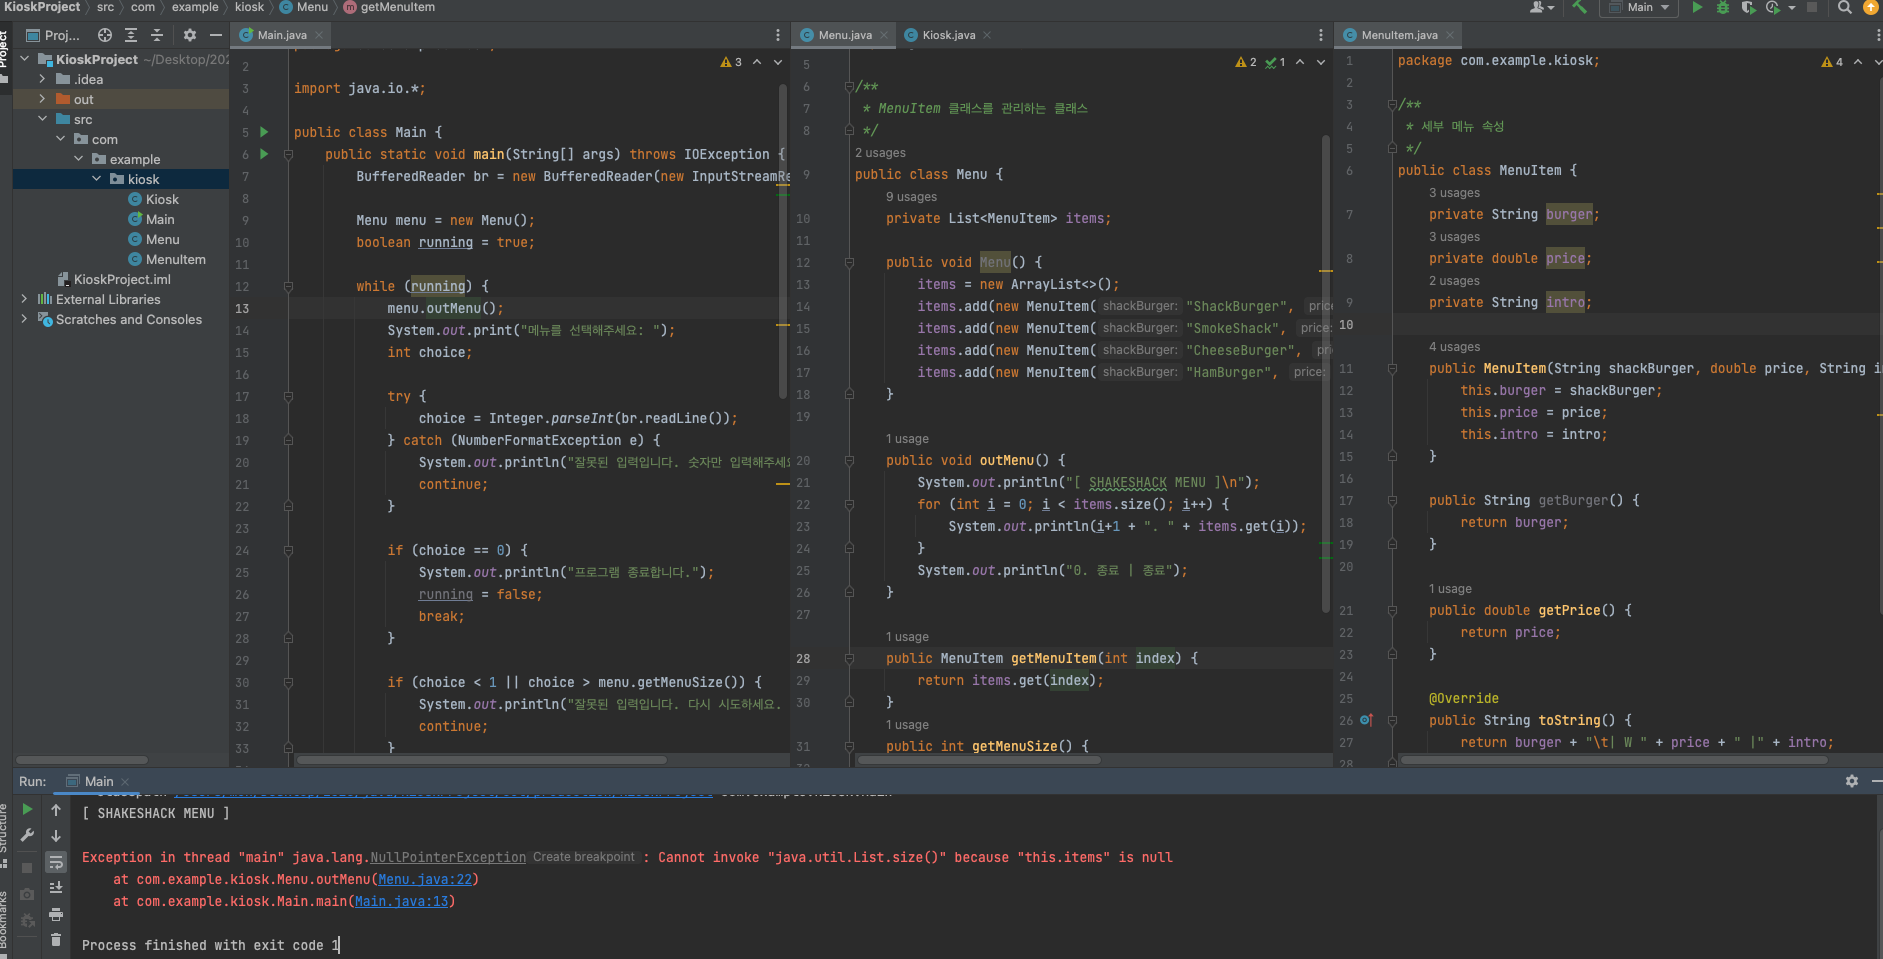The image size is (1883, 959).
Task: Click the NullPointerException link in console
Action: point(448,858)
